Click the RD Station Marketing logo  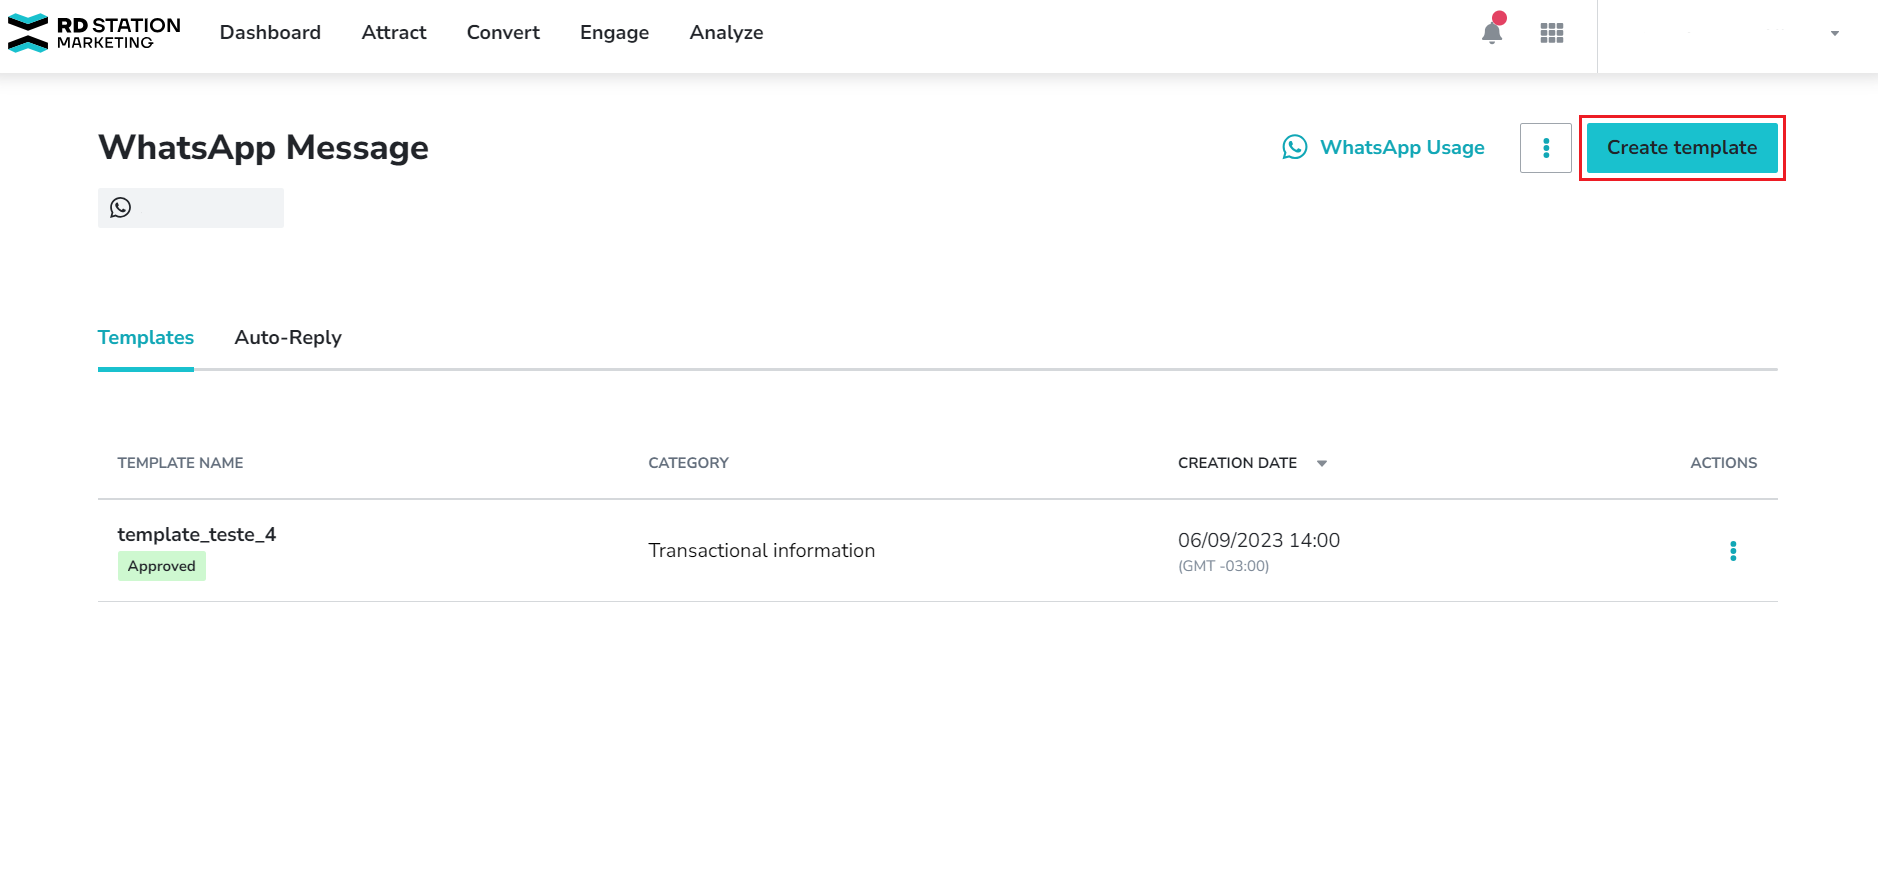point(94,32)
